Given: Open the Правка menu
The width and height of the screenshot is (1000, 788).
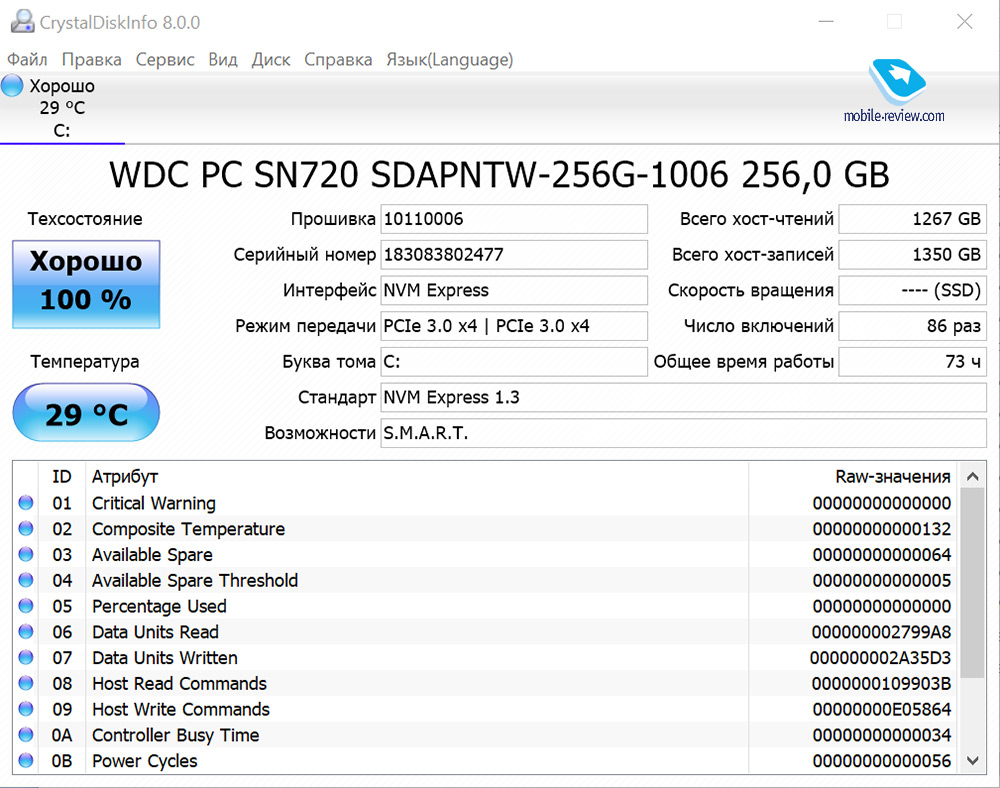Looking at the screenshot, I should point(91,59).
